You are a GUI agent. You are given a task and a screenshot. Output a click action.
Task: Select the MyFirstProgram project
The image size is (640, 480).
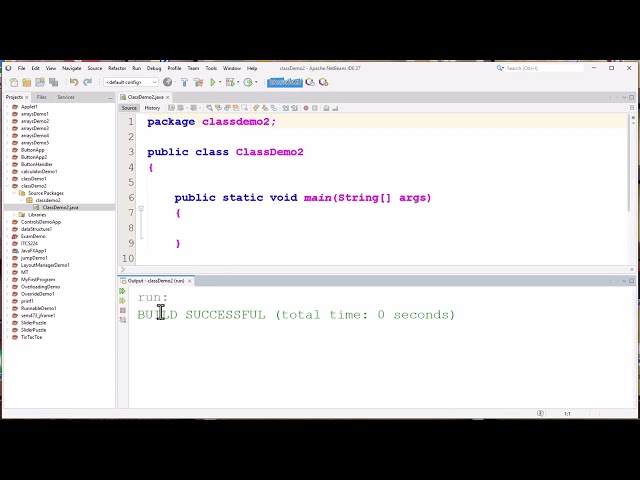pos(38,280)
